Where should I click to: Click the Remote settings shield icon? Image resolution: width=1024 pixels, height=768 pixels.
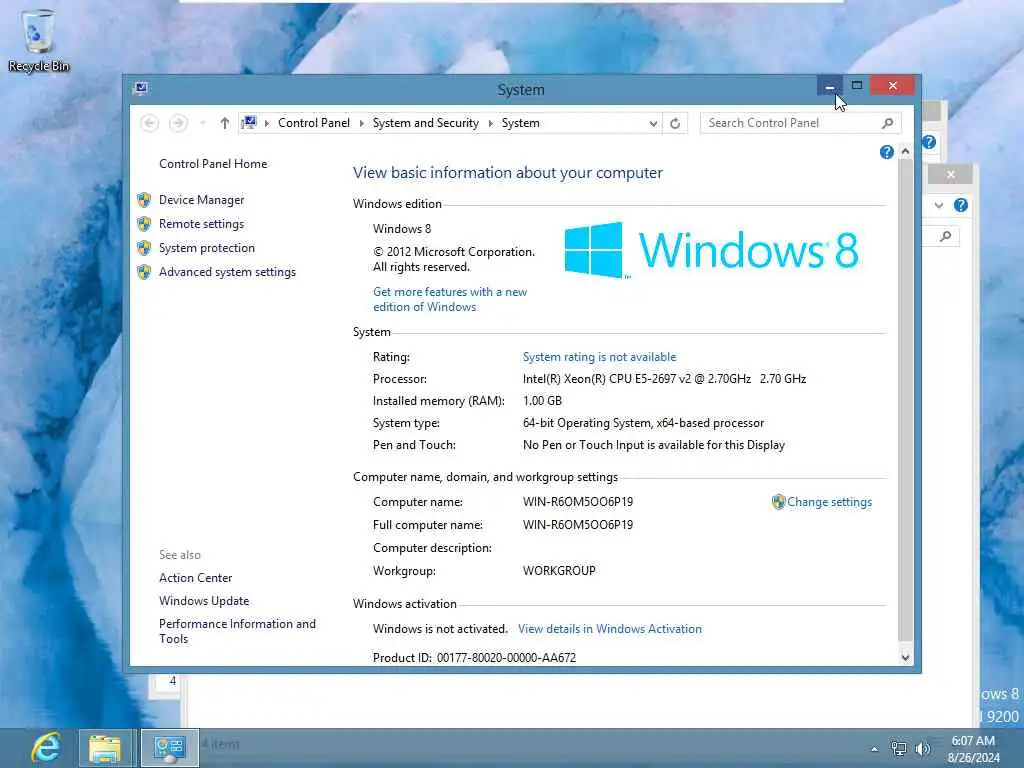tap(144, 224)
